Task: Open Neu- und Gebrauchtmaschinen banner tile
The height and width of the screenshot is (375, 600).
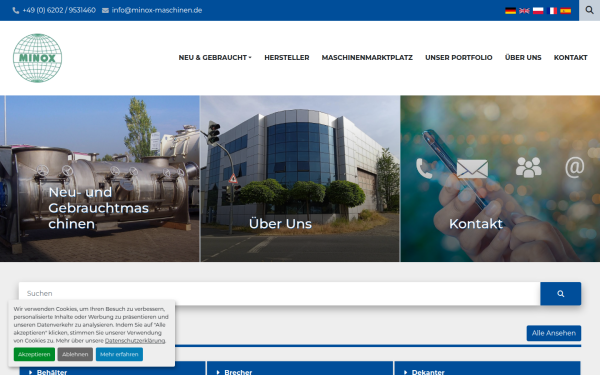Action: [x=99, y=179]
